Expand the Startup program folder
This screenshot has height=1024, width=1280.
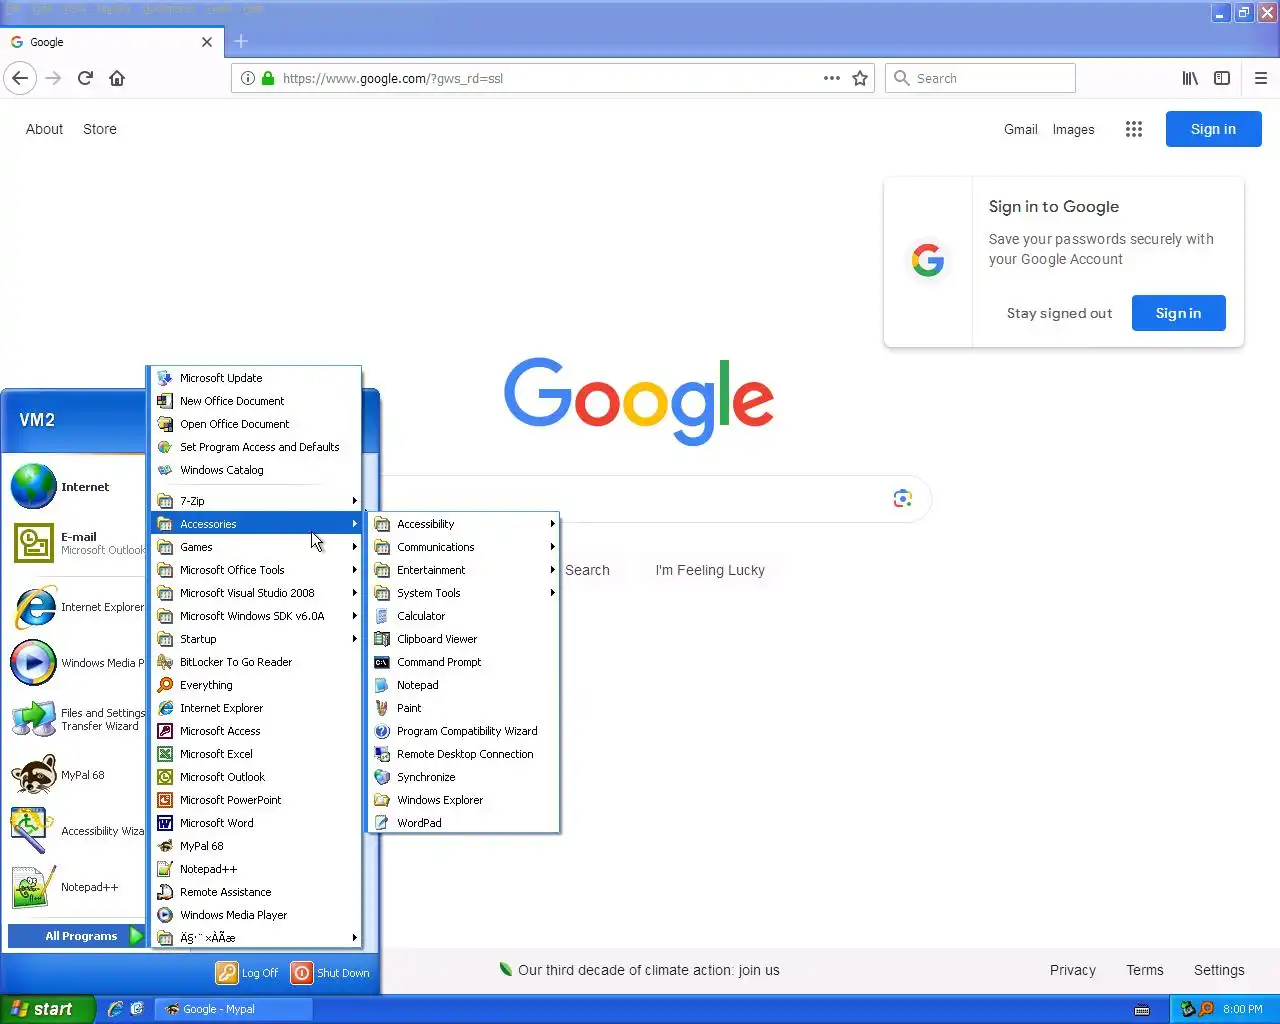tap(256, 639)
